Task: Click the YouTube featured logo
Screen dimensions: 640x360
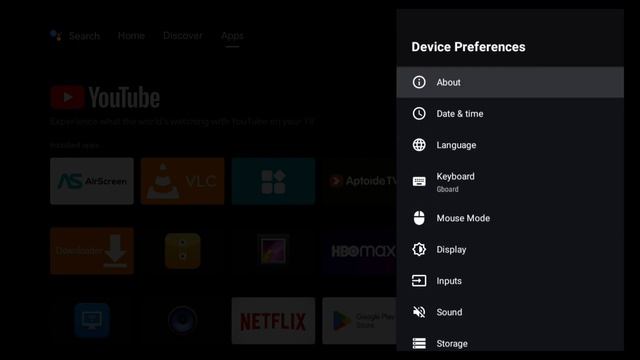Action: [105, 98]
